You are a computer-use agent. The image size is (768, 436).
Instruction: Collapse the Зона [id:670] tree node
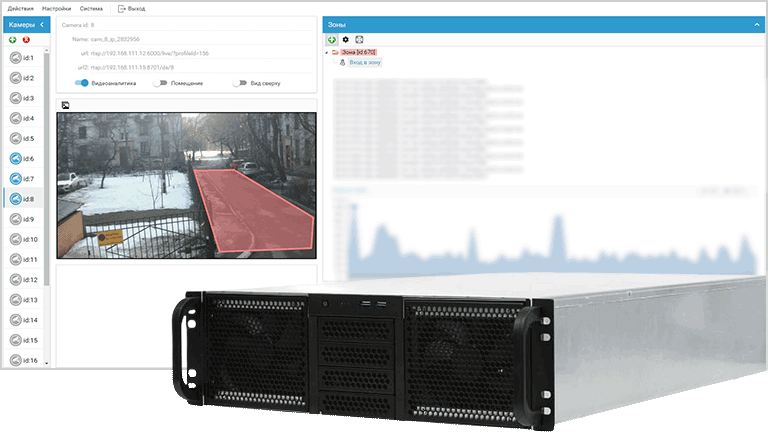[326, 52]
